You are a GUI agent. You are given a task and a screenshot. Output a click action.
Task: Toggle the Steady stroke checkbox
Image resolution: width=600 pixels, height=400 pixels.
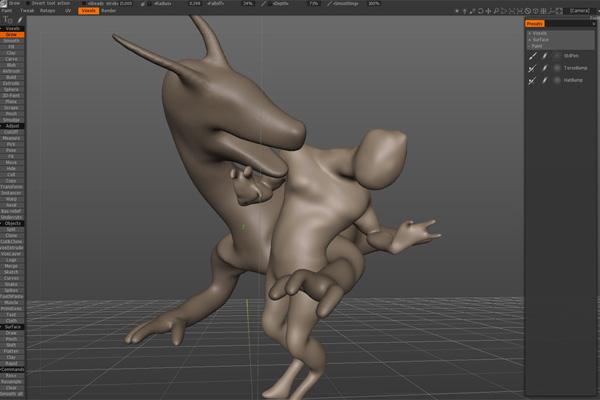click(84, 3)
